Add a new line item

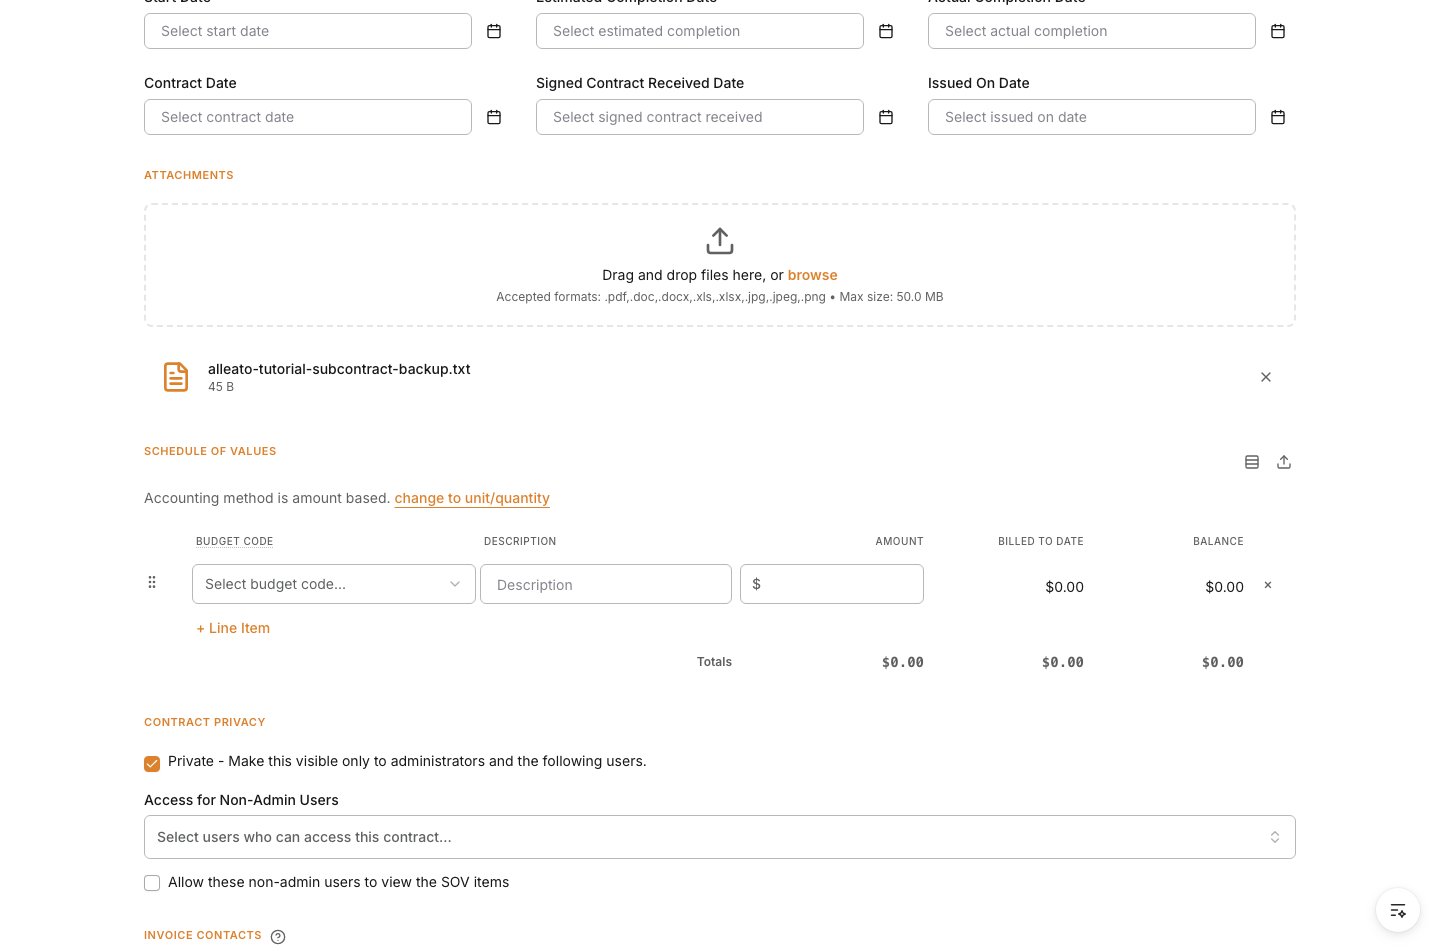pos(233,628)
